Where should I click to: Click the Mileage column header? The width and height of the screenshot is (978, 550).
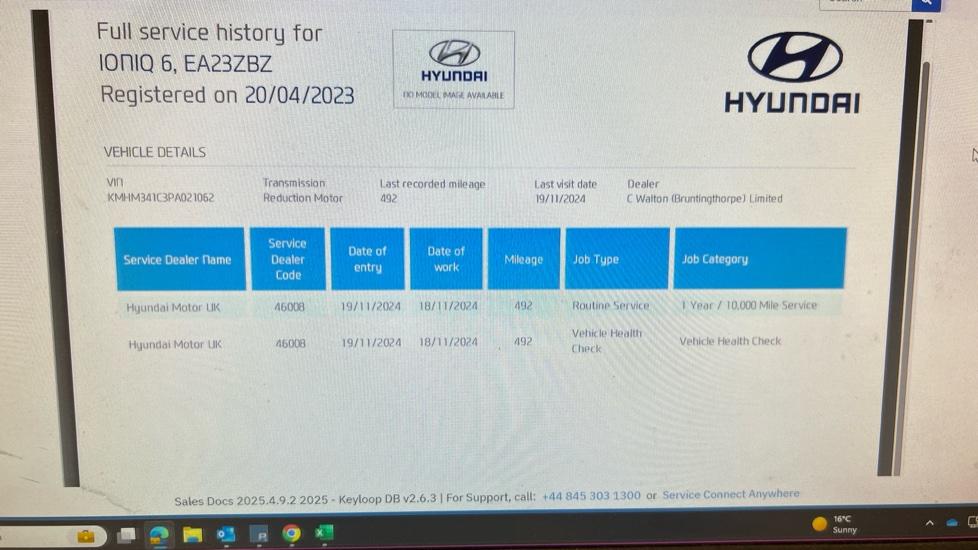pyautogui.click(x=524, y=259)
